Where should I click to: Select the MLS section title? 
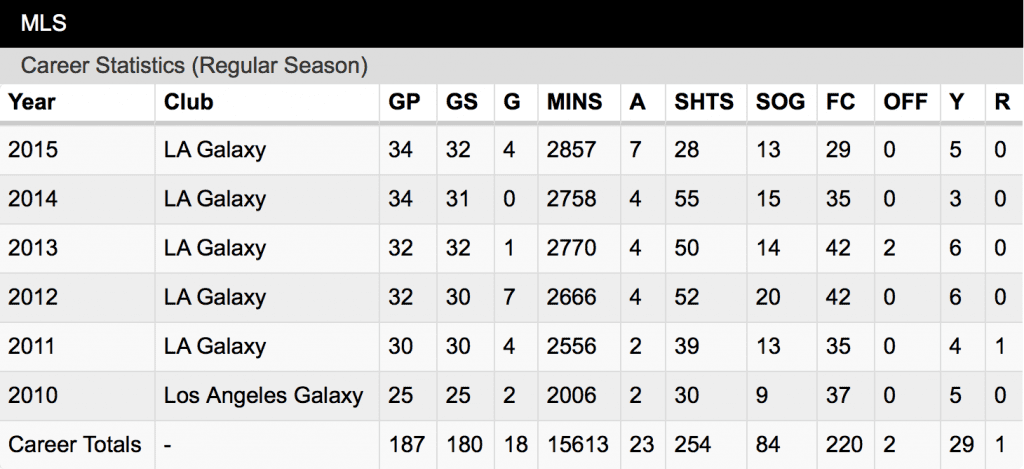[43, 24]
